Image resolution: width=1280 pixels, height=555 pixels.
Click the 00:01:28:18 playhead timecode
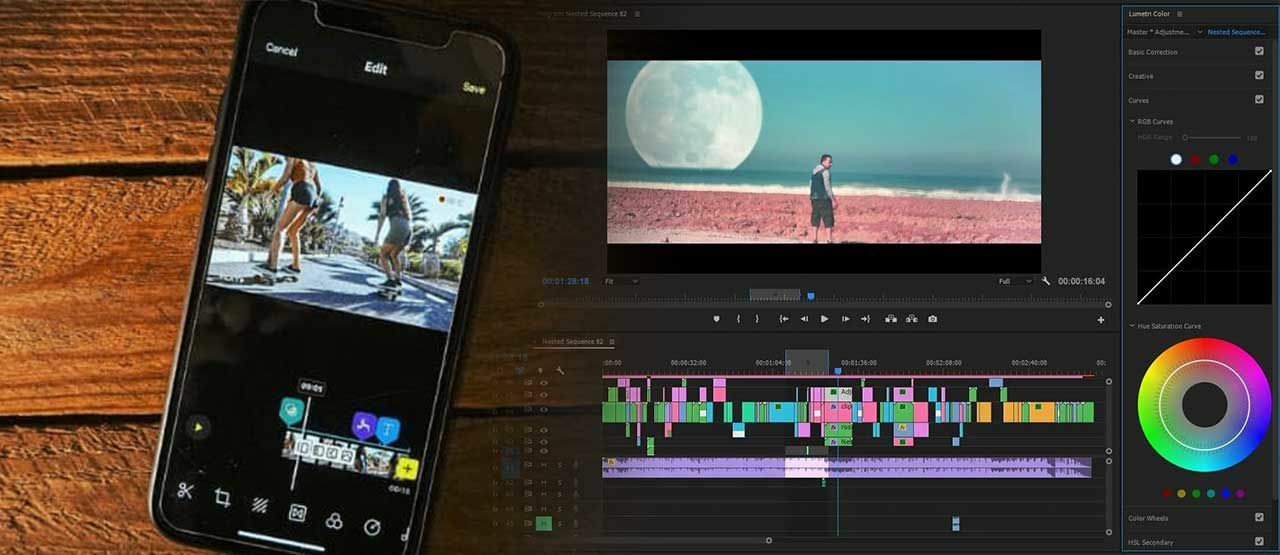(x=565, y=281)
